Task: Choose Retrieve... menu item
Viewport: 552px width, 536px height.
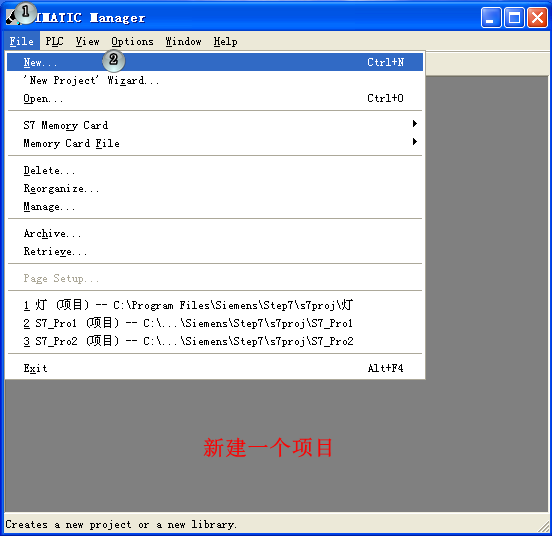Action: (x=215, y=251)
